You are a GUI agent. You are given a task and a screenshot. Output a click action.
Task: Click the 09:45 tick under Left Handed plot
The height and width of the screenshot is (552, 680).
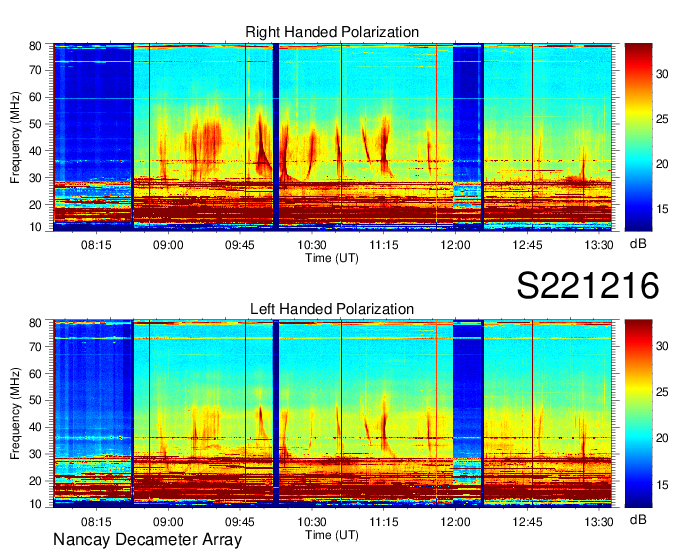pos(240,522)
